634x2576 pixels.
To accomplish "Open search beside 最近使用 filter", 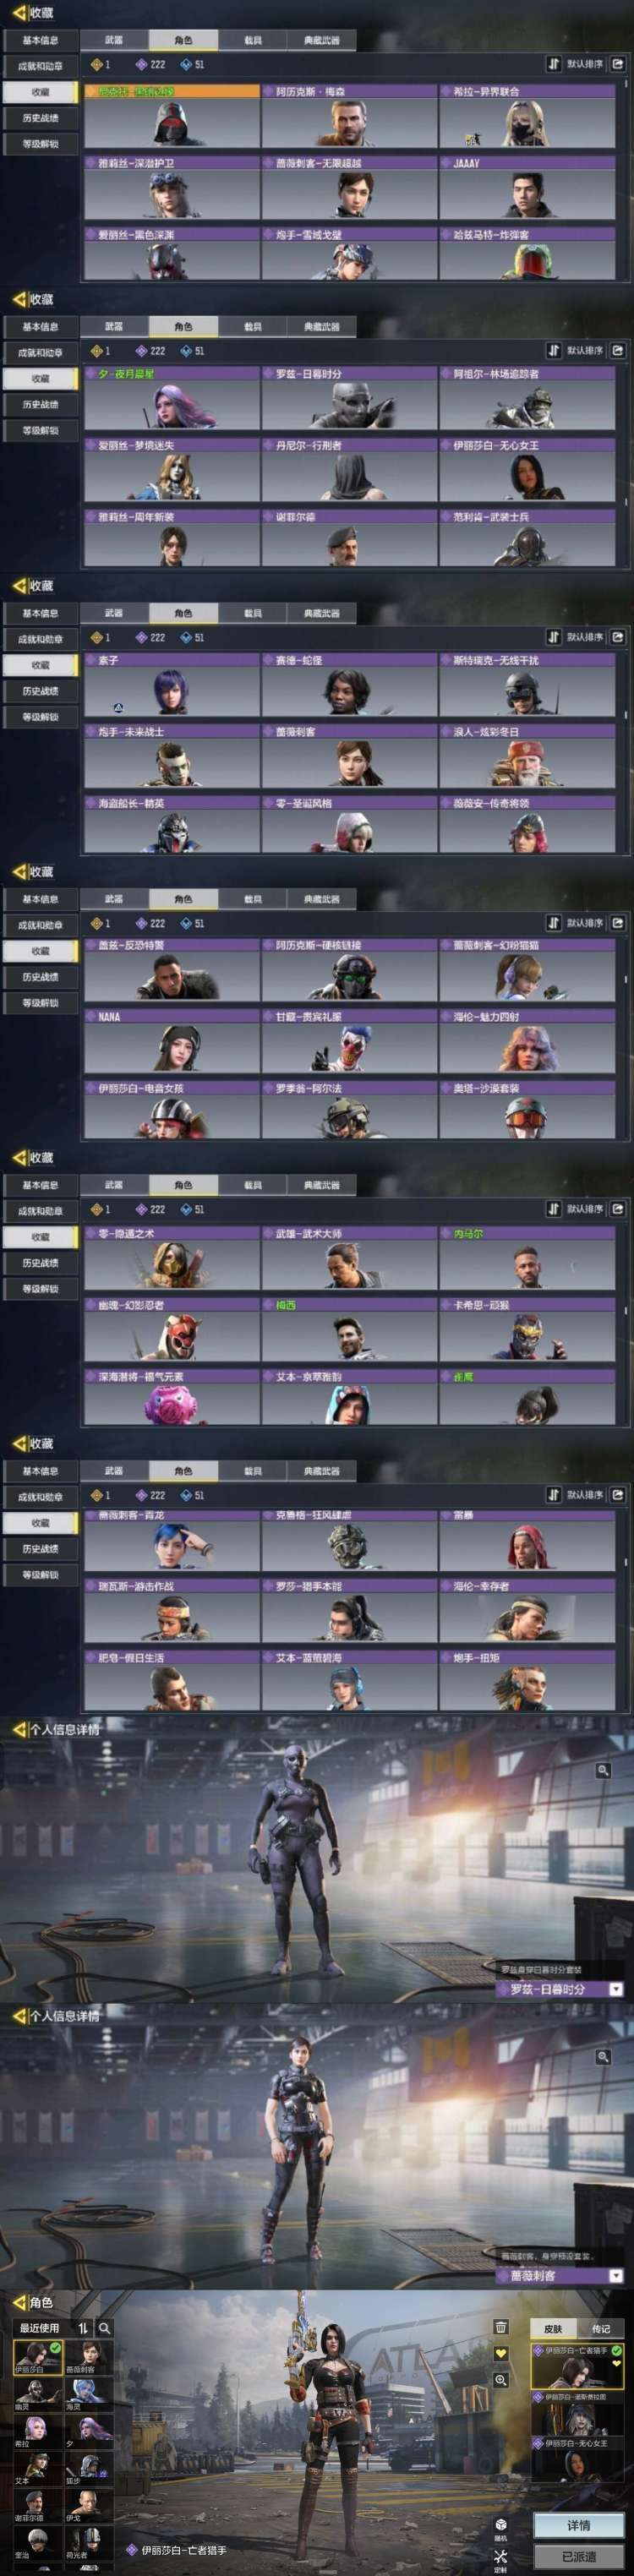I will coord(104,2328).
